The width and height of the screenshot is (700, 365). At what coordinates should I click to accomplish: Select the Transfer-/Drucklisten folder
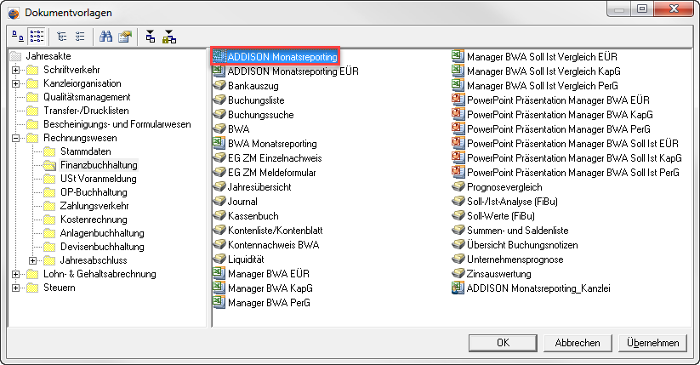(86, 111)
